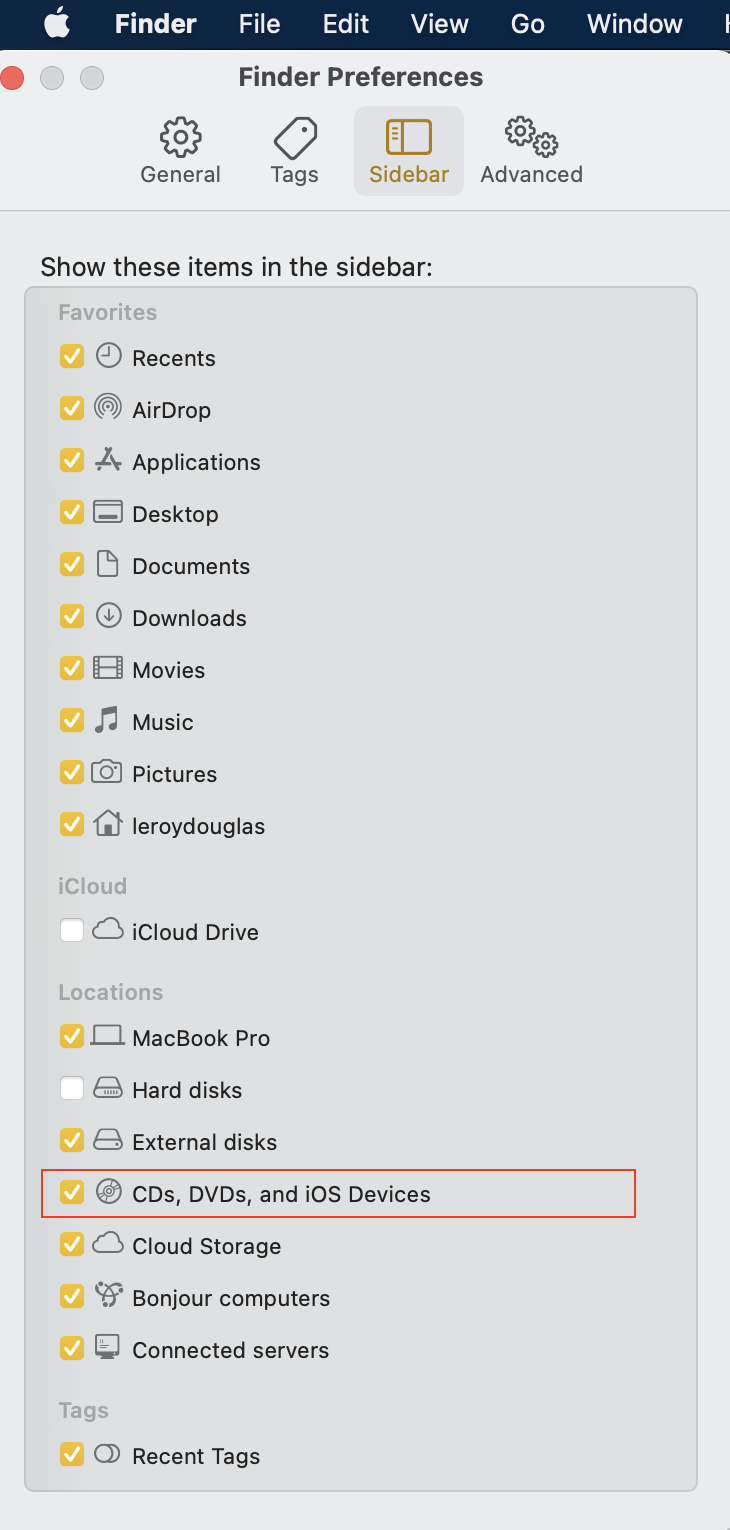Uncheck the Recents checkbox

[x=72, y=357]
